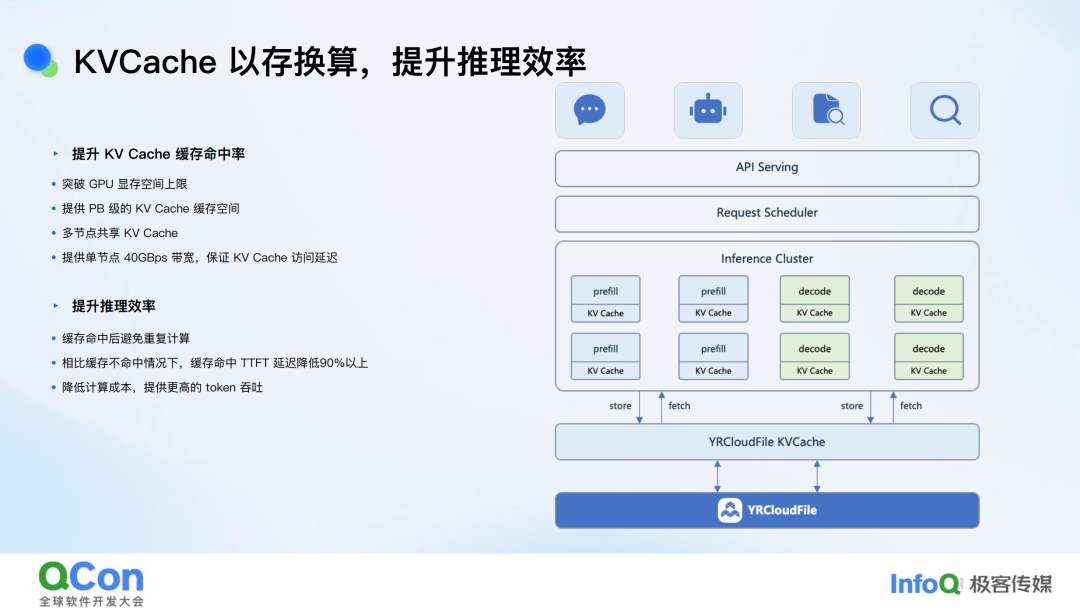1080x614 pixels.
Task: Expand the 提升 KV Cache 缓存命中率 arrow
Action: [56, 154]
